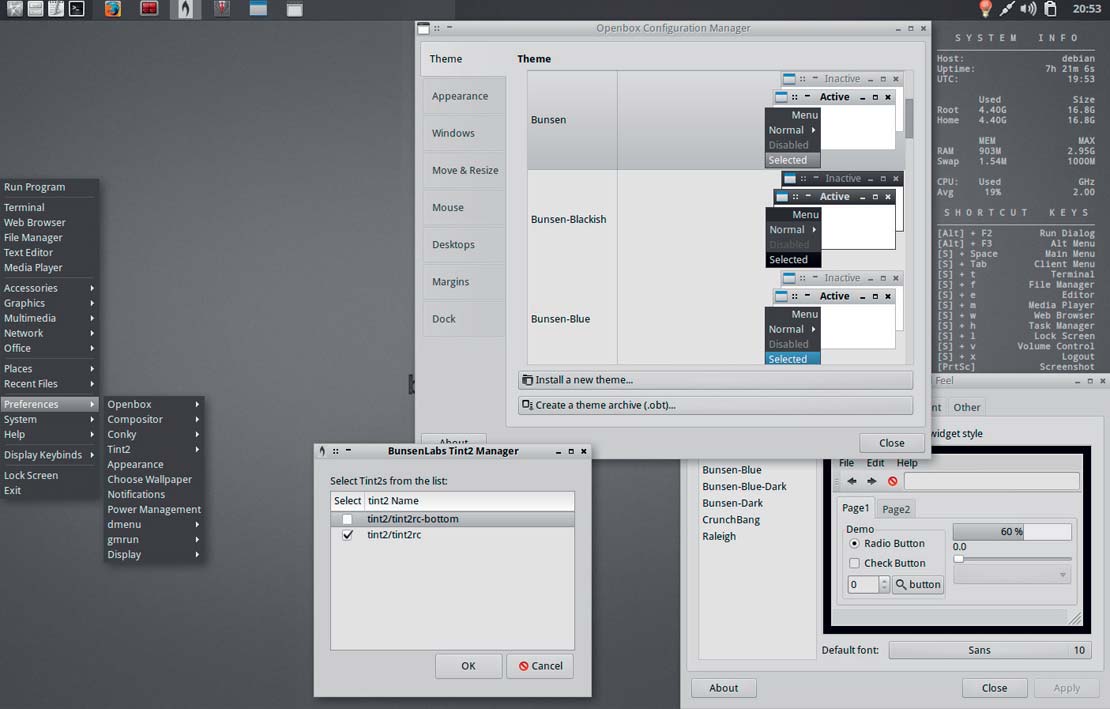Expand the Network submenu

[49, 333]
